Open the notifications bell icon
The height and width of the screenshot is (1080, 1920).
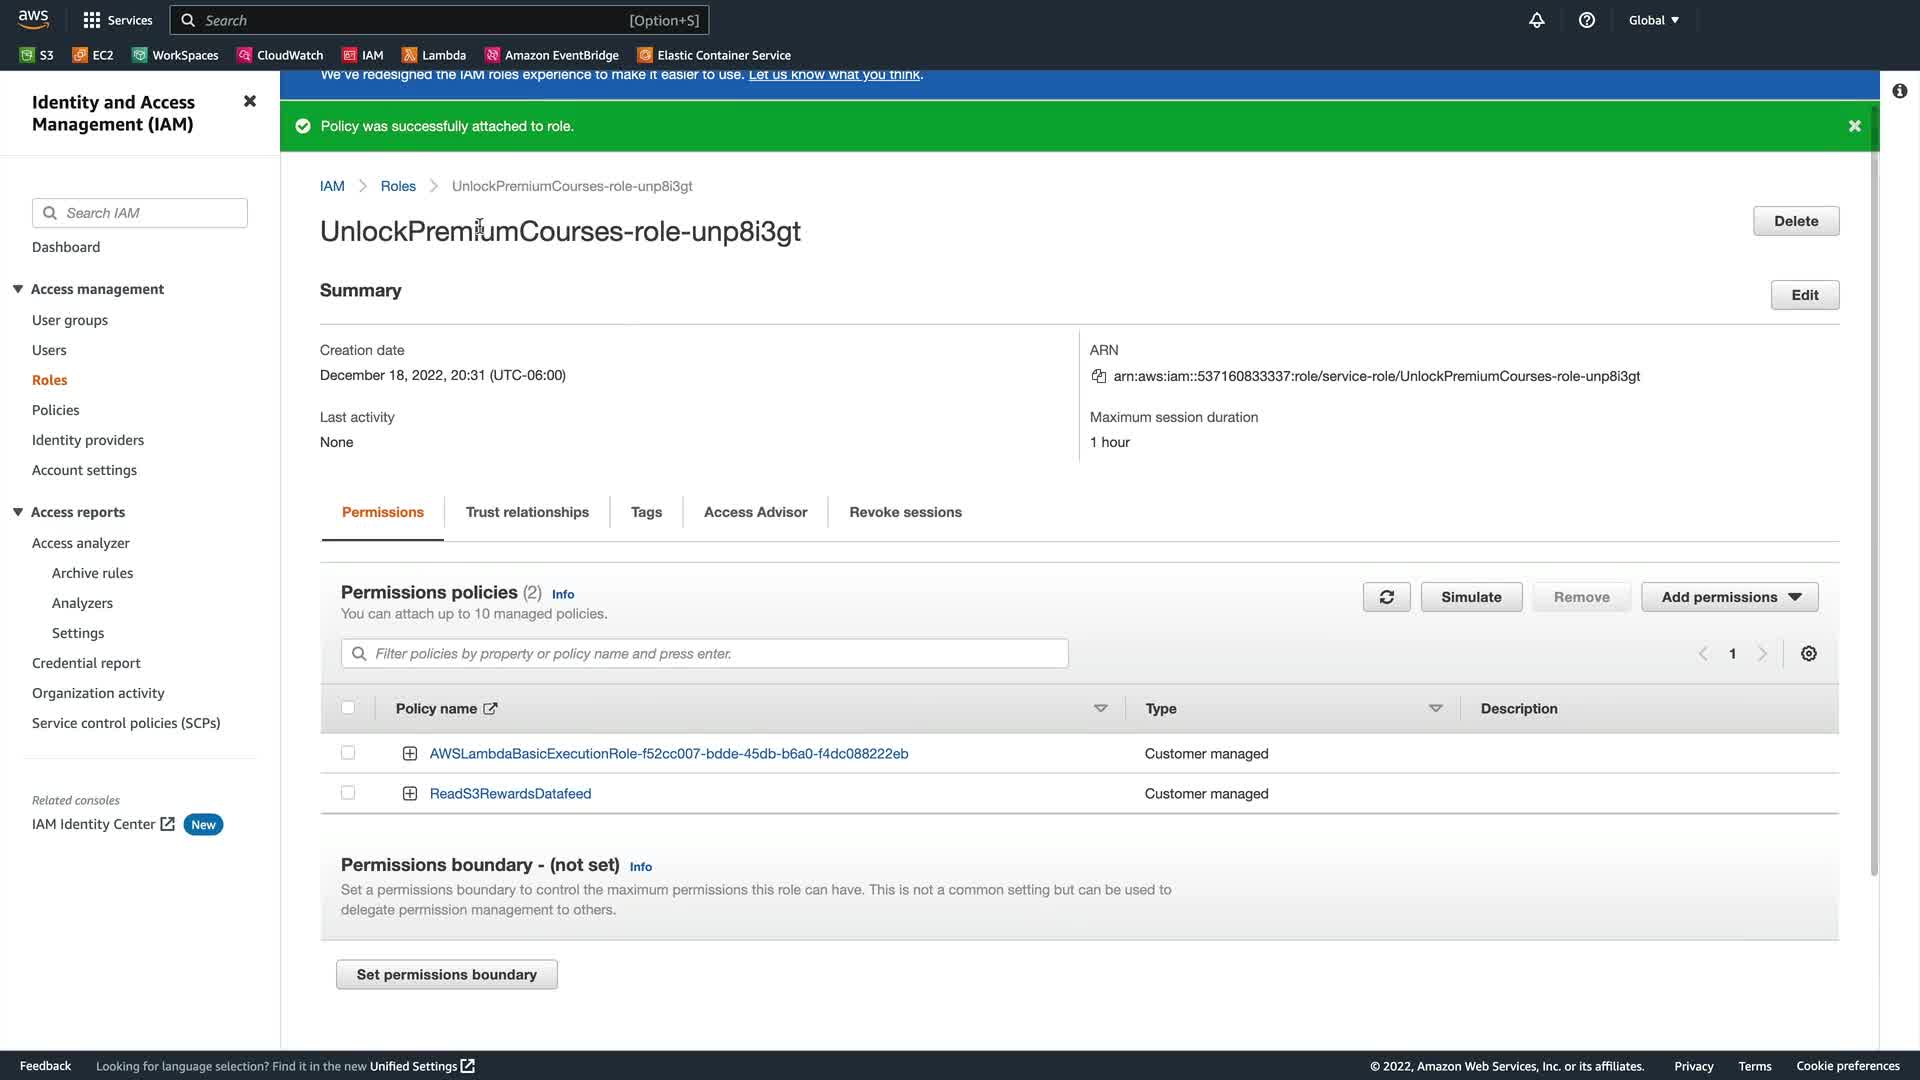[1537, 20]
